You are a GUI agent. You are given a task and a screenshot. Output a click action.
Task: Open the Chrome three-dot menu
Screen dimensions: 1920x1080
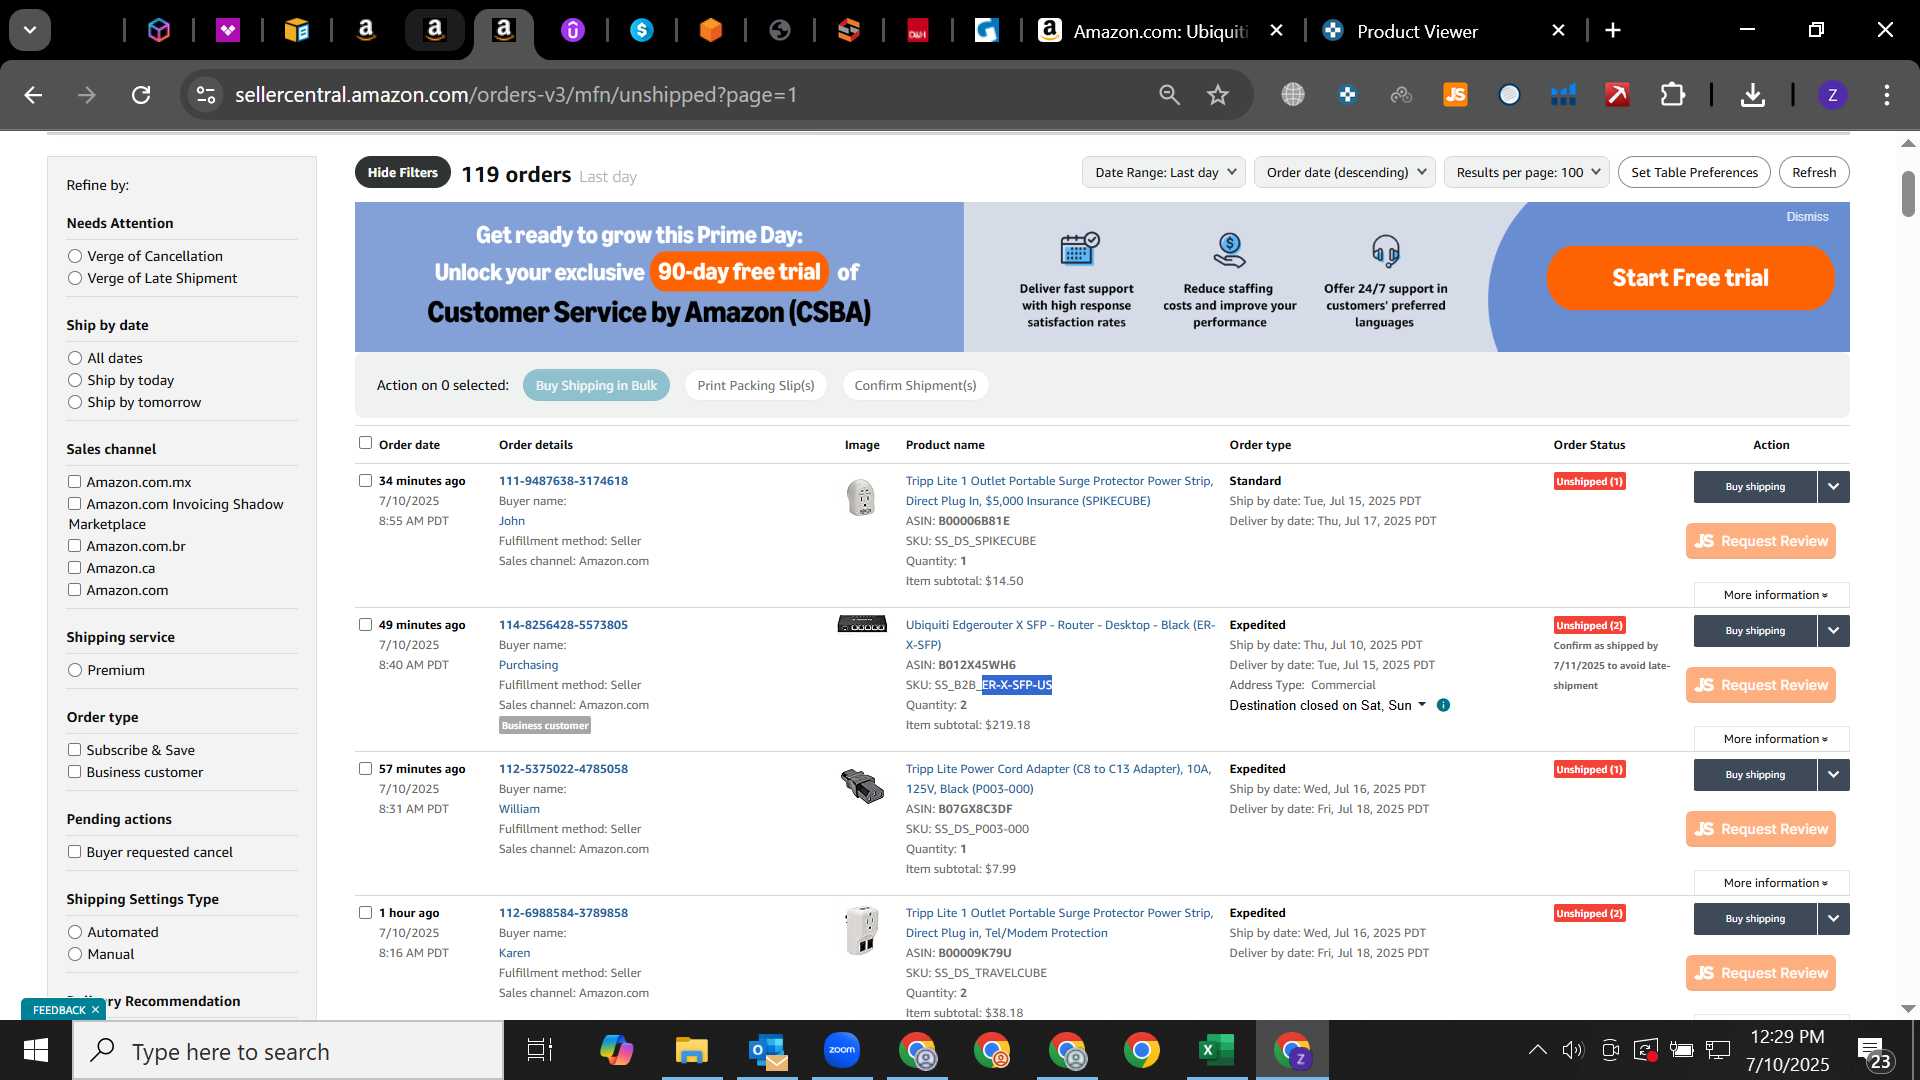(x=1886, y=95)
